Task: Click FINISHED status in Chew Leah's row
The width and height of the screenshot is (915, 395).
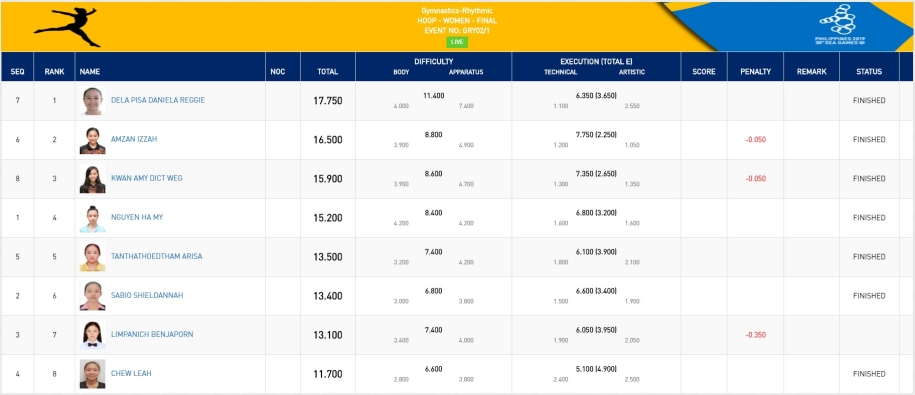Action: [x=869, y=374]
